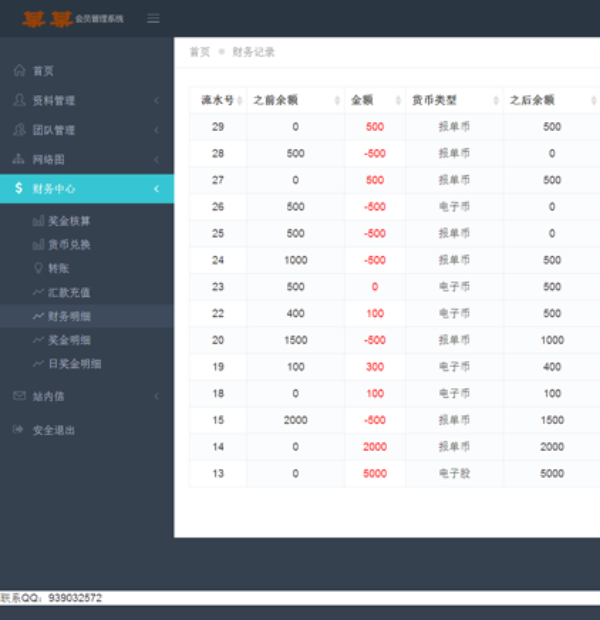Screen dimensions: 600x620
Task: Click the 联系QQ 939032572 text
Action: [51, 597]
